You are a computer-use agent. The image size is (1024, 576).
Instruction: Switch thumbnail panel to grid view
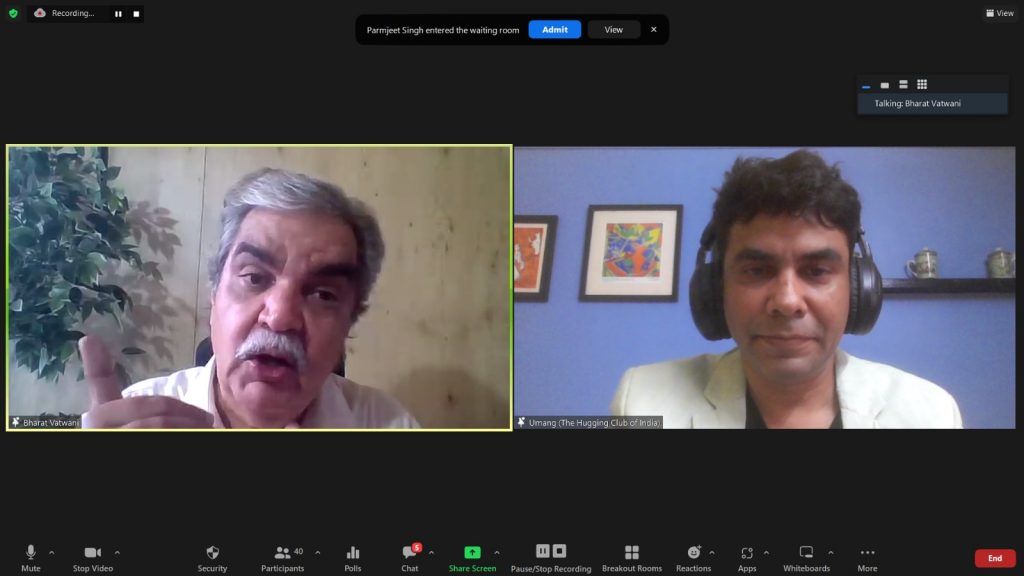coord(921,84)
